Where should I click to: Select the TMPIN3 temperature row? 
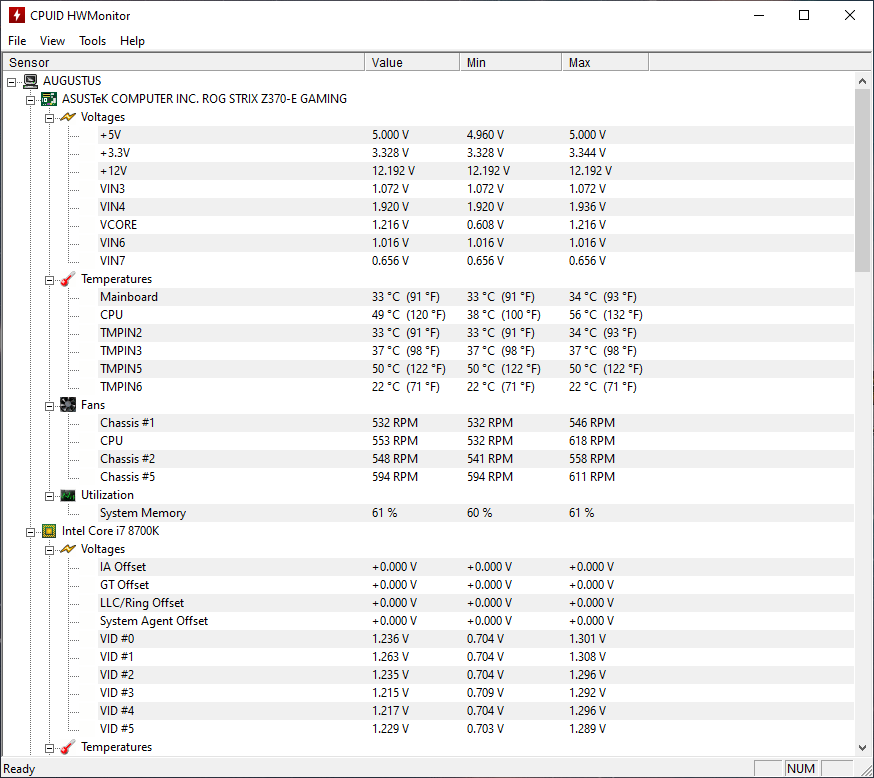tap(476, 351)
